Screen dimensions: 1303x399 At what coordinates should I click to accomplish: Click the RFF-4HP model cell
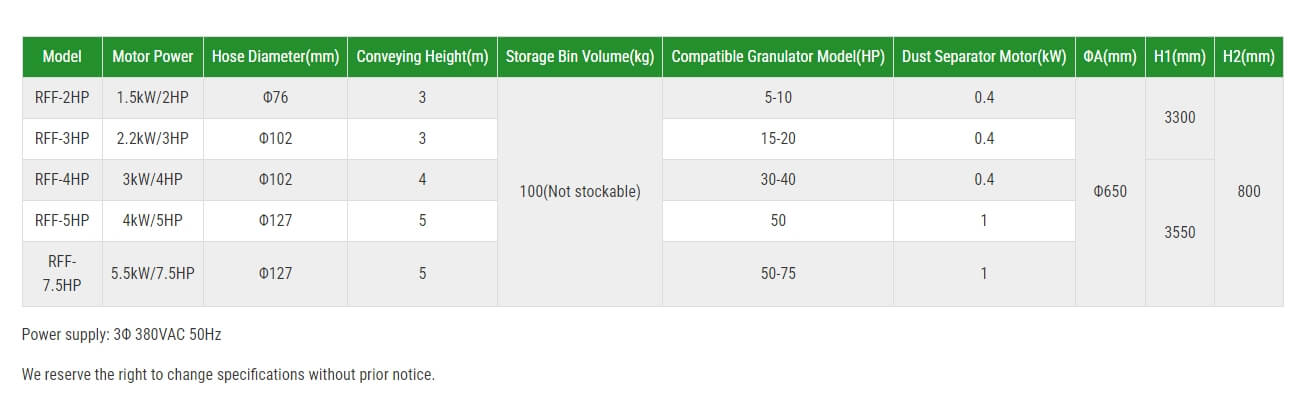(62, 180)
